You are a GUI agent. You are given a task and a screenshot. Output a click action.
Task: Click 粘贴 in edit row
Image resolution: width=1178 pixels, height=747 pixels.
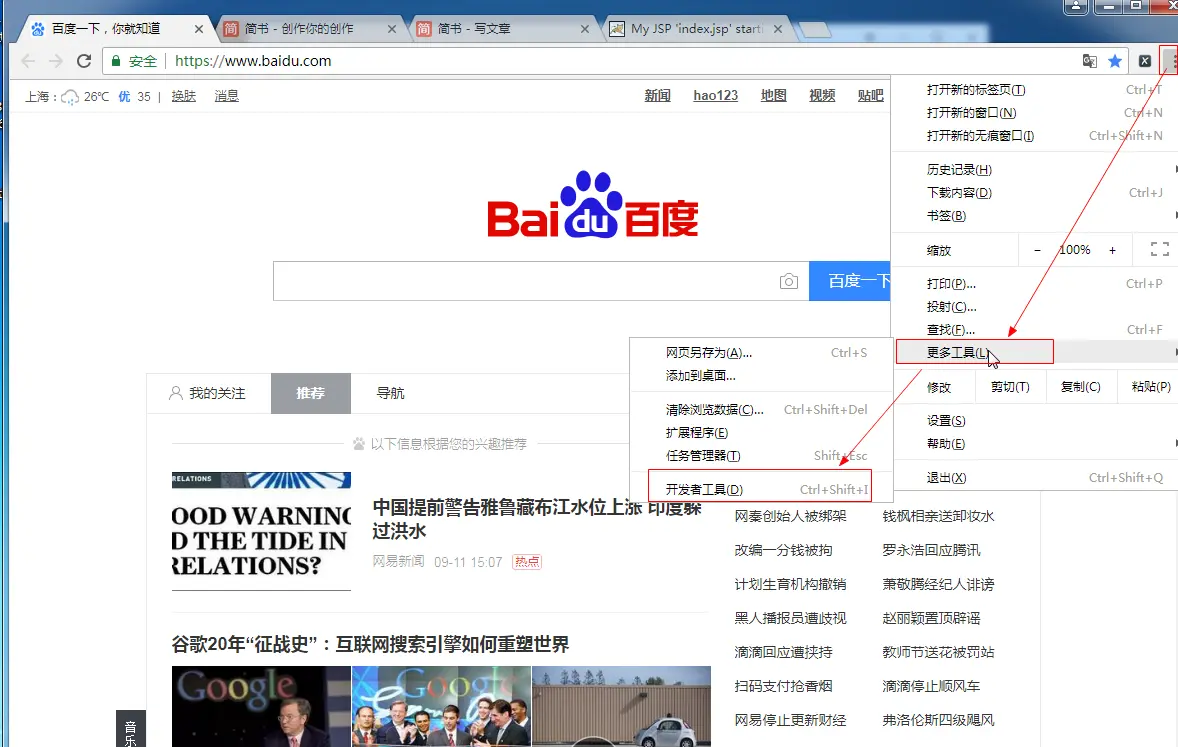pos(1150,387)
